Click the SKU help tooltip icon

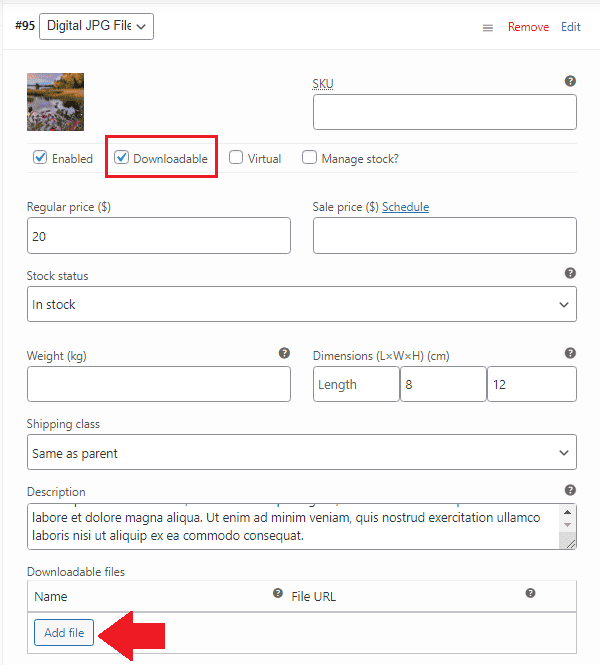(570, 81)
